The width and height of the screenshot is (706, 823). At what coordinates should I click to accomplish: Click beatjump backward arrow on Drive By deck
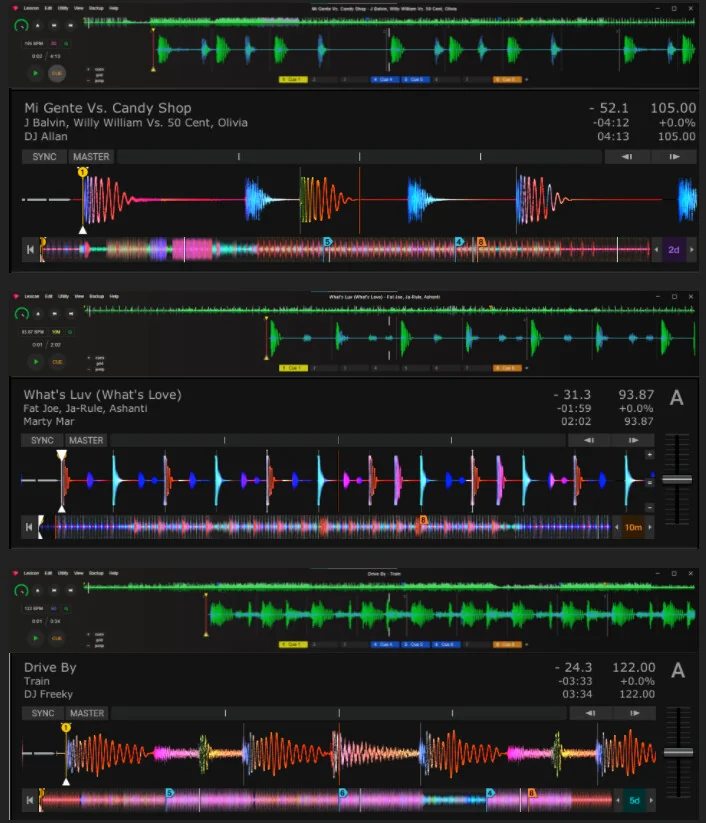[x=591, y=713]
